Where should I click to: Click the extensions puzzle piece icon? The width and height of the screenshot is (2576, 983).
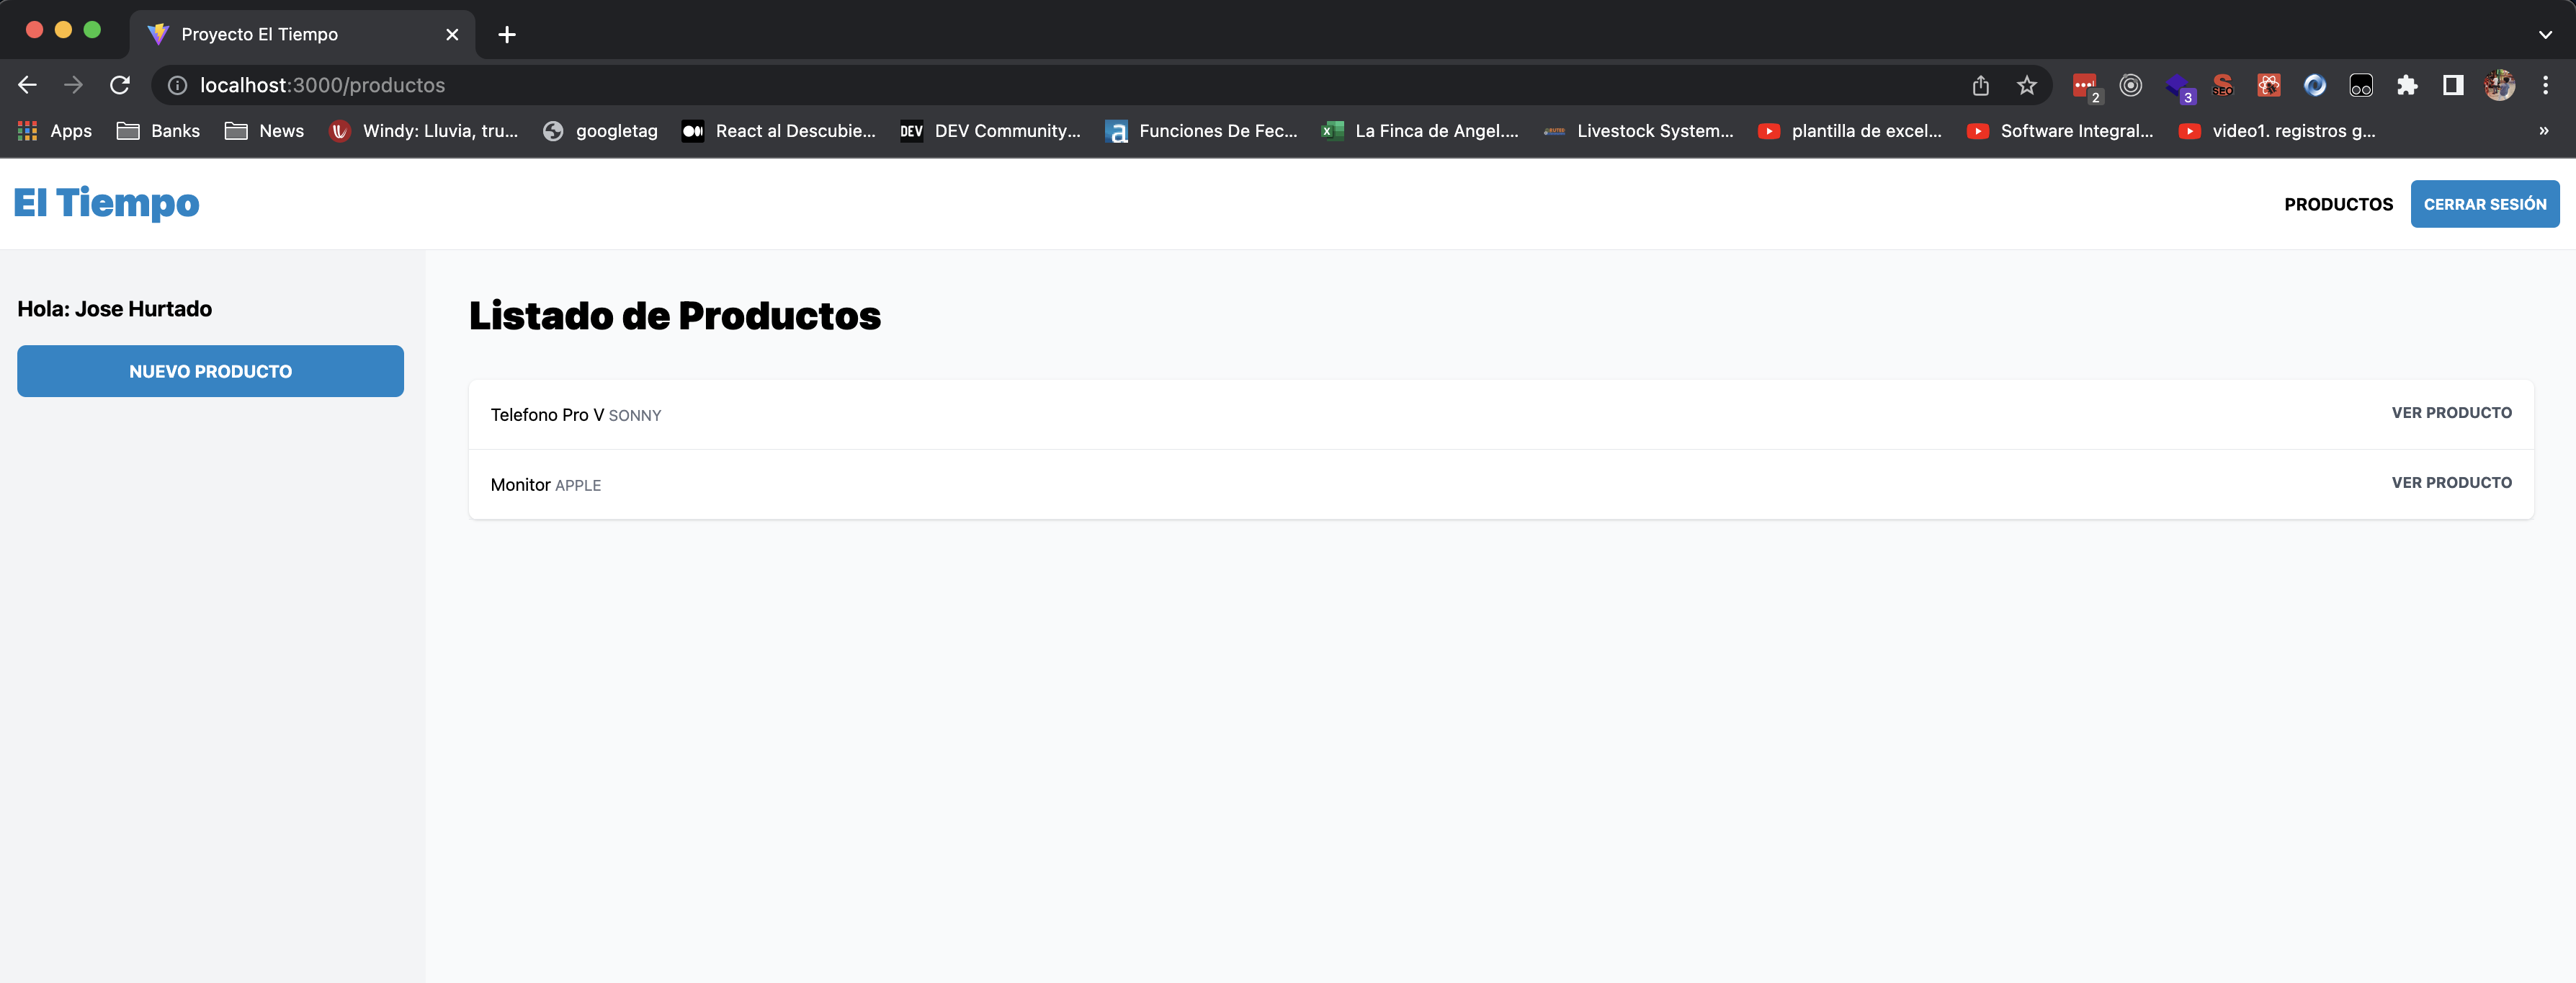2408,85
